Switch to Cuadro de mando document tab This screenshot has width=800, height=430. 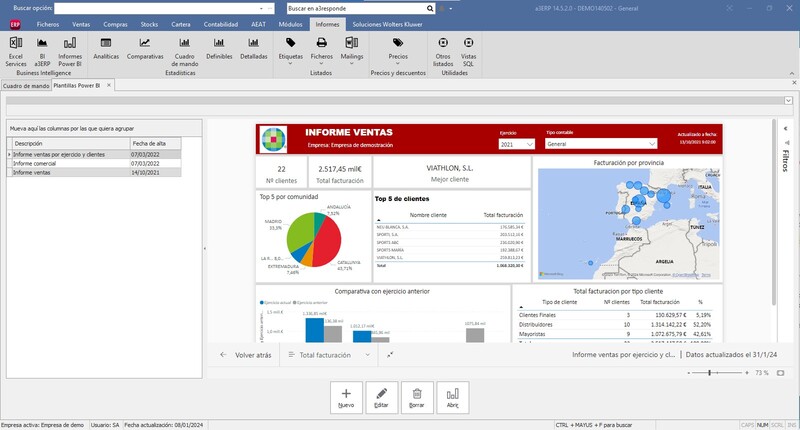click(27, 86)
